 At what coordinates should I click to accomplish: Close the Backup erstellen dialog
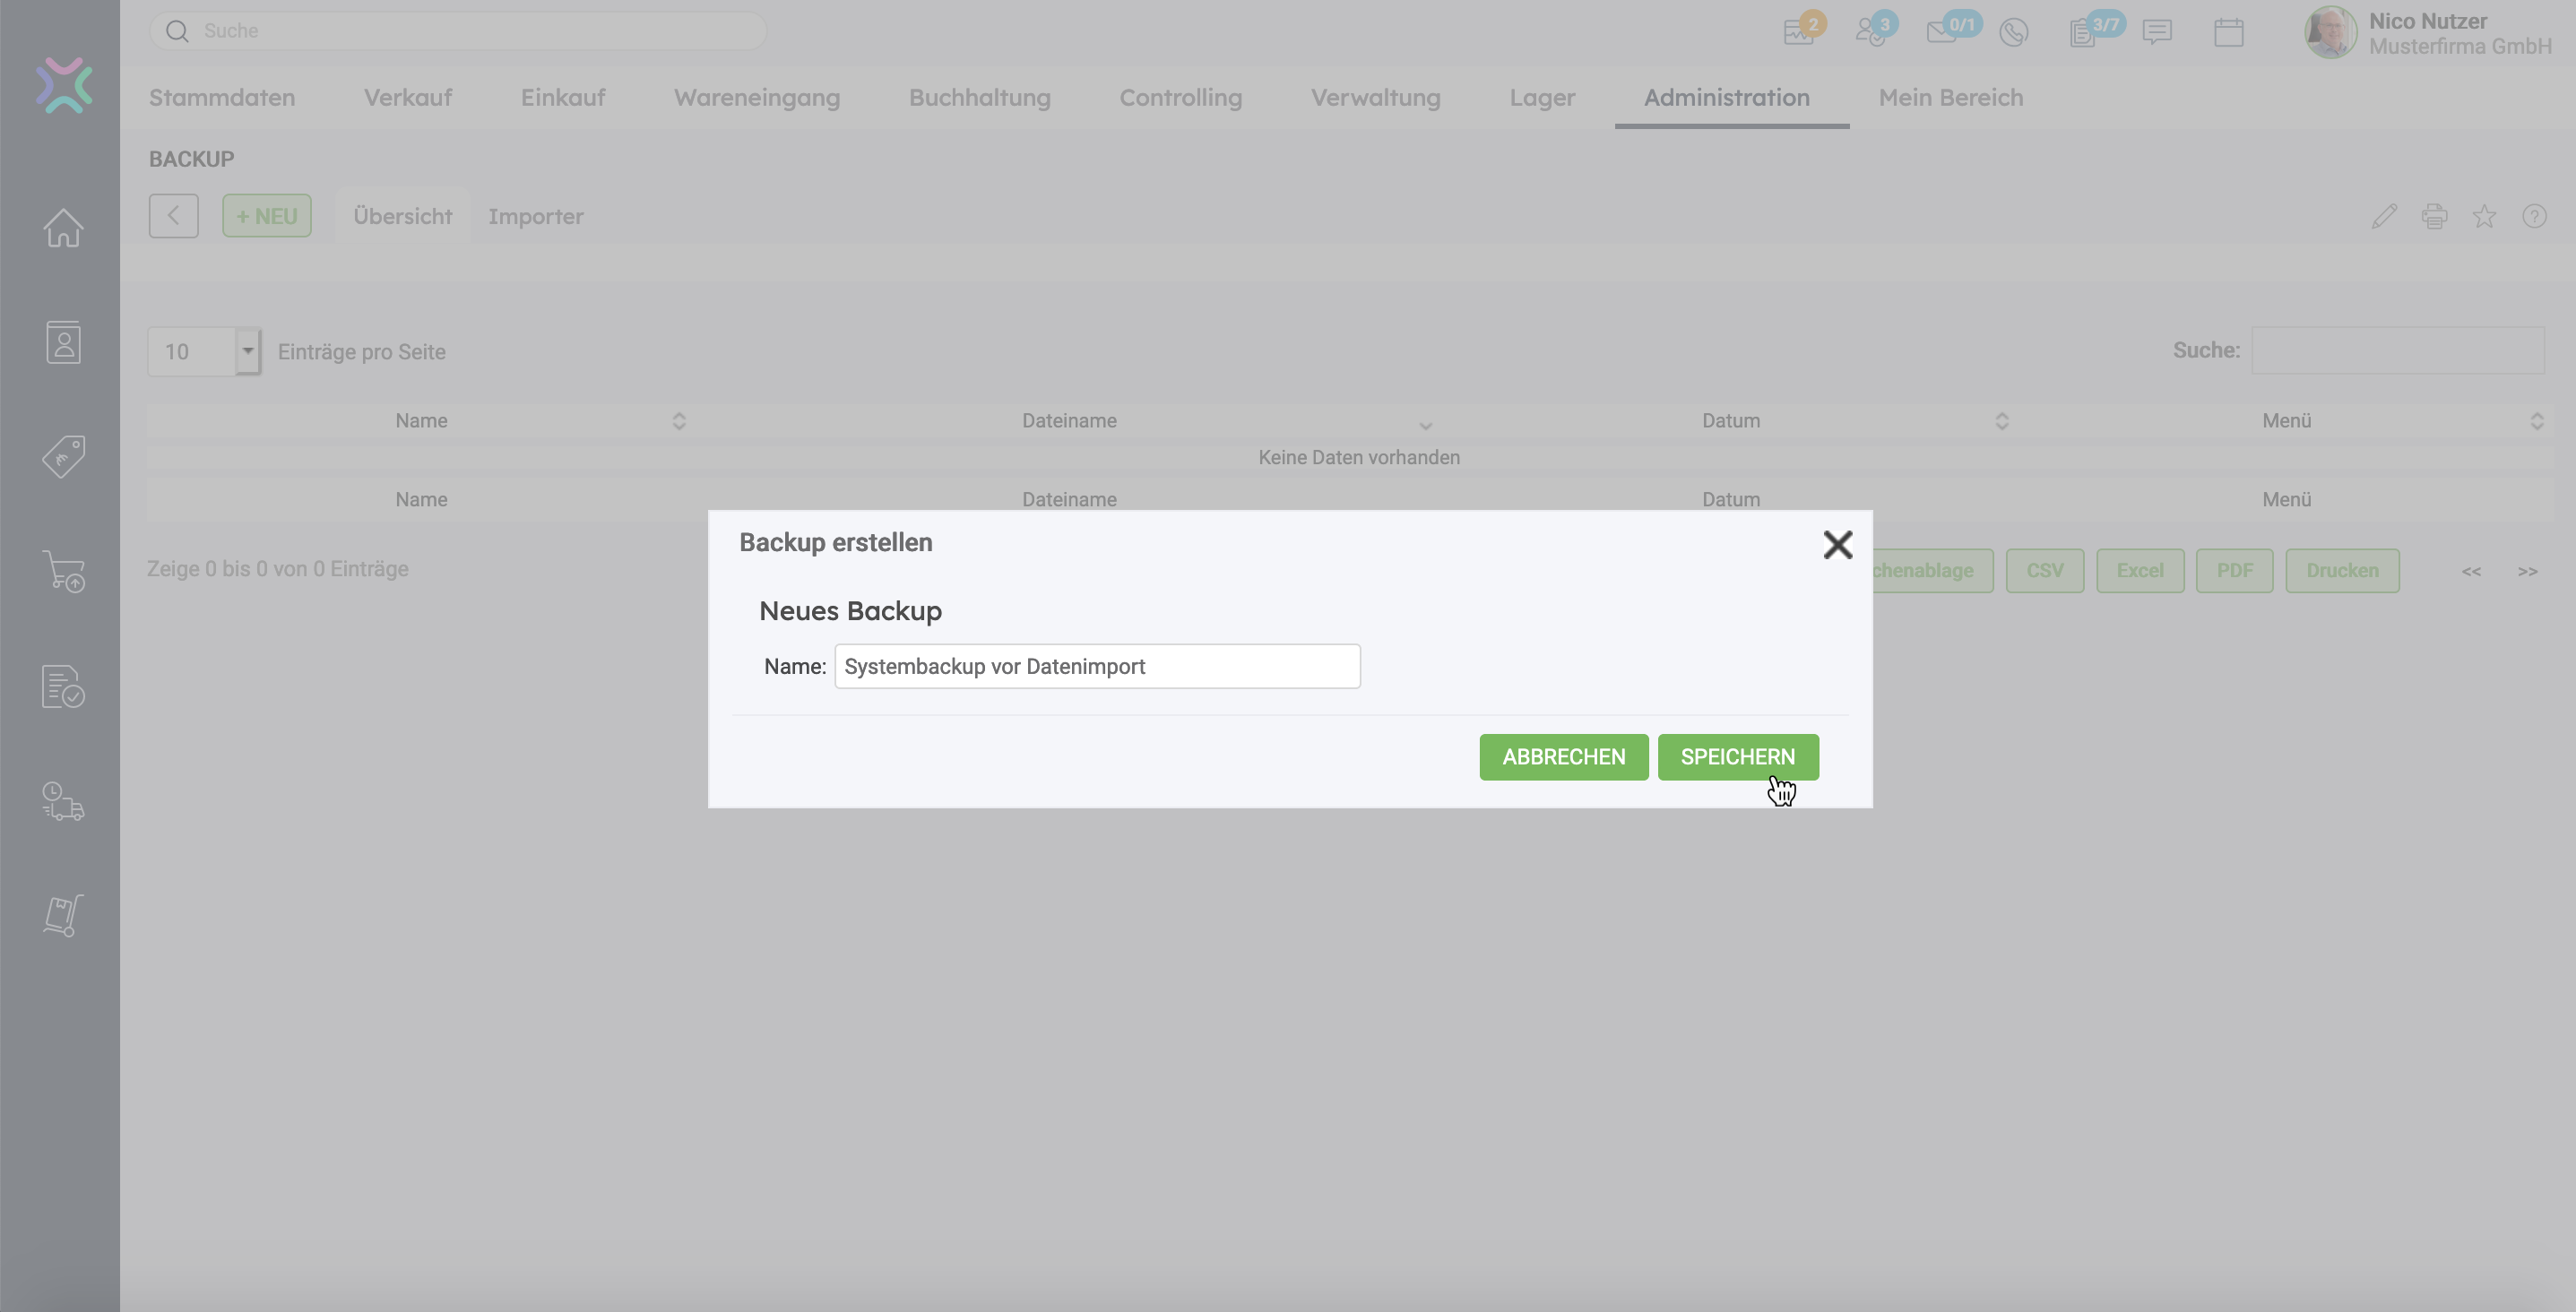[x=1837, y=545]
